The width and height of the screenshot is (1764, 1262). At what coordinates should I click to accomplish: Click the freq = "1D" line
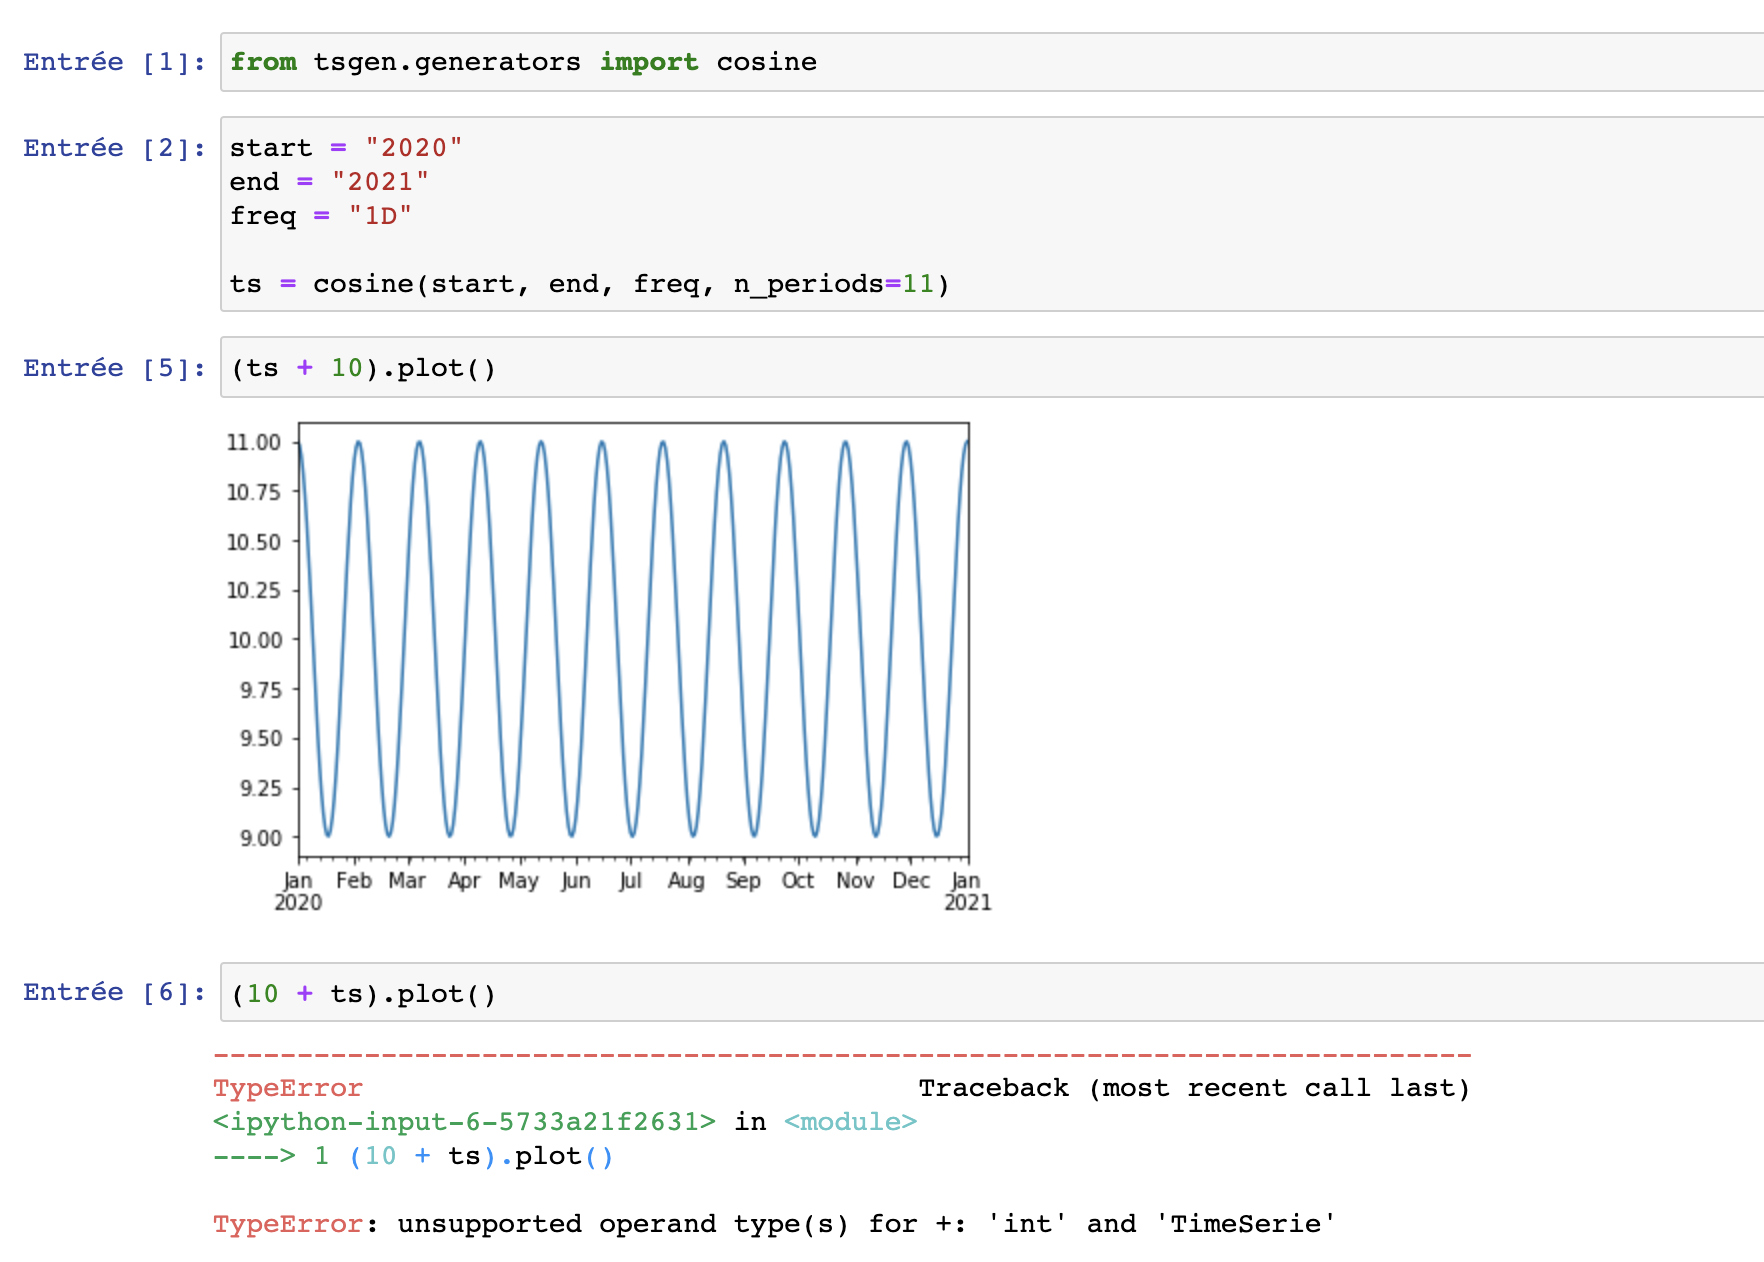point(320,216)
